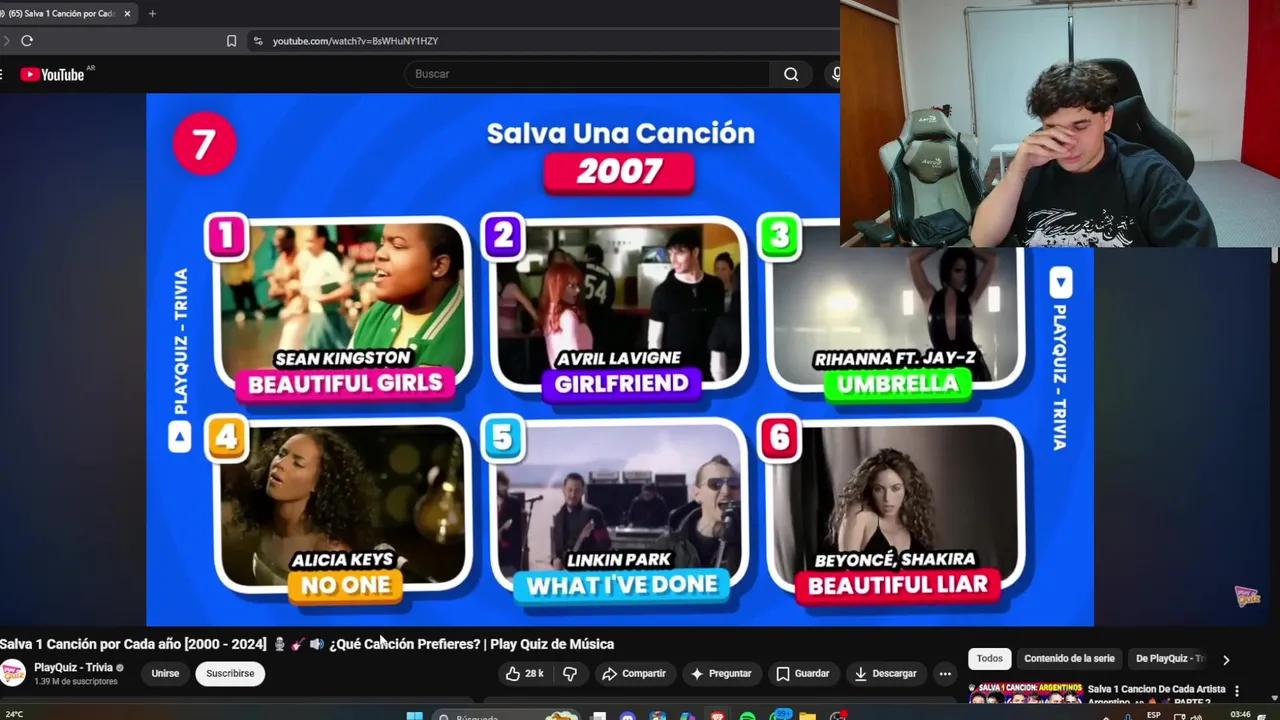Open more actions three-dot menu under video
Screen dimensions: 1280x720
click(x=945, y=674)
